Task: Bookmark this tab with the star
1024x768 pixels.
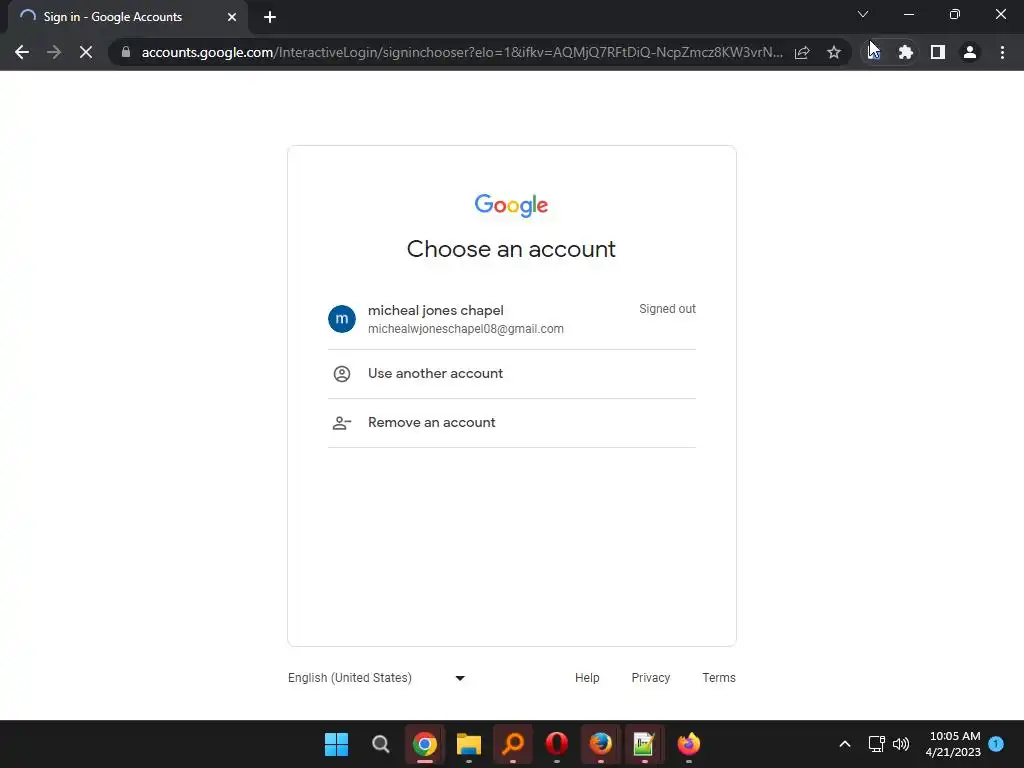Action: coord(834,52)
